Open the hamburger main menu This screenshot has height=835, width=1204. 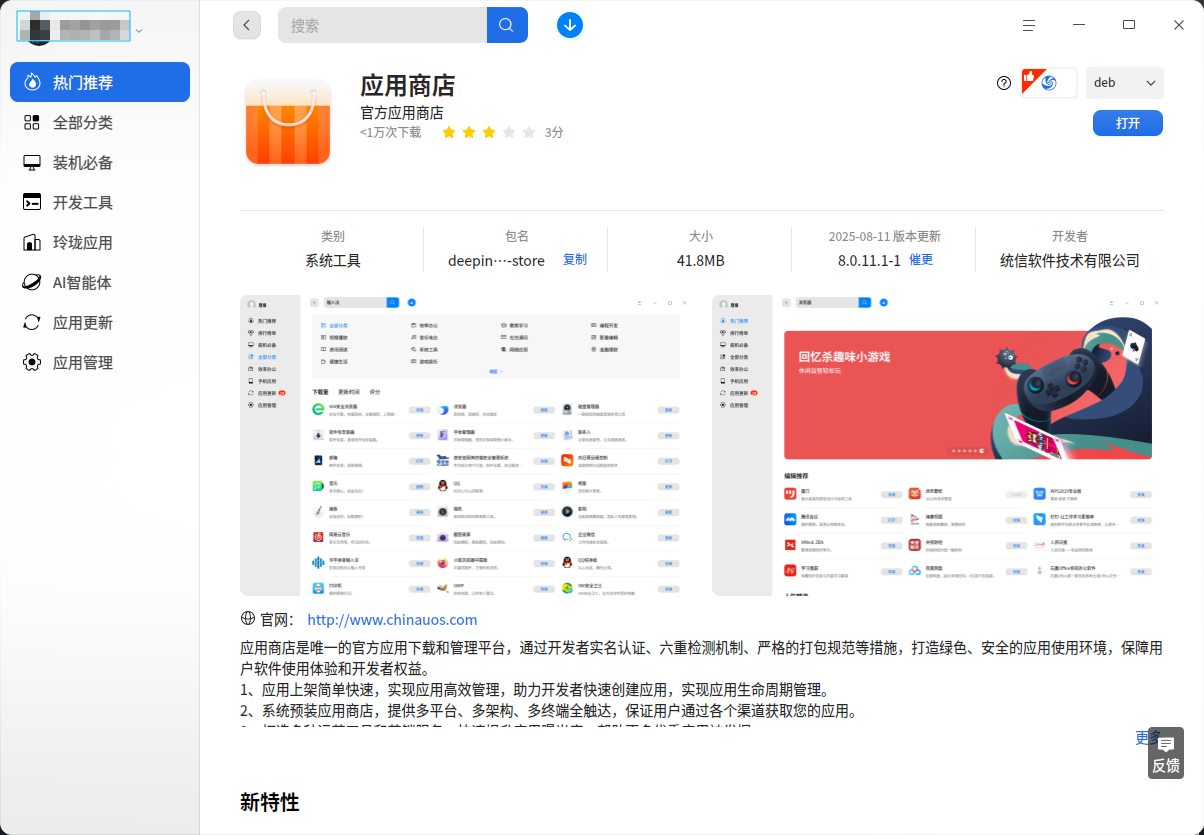[x=1029, y=25]
